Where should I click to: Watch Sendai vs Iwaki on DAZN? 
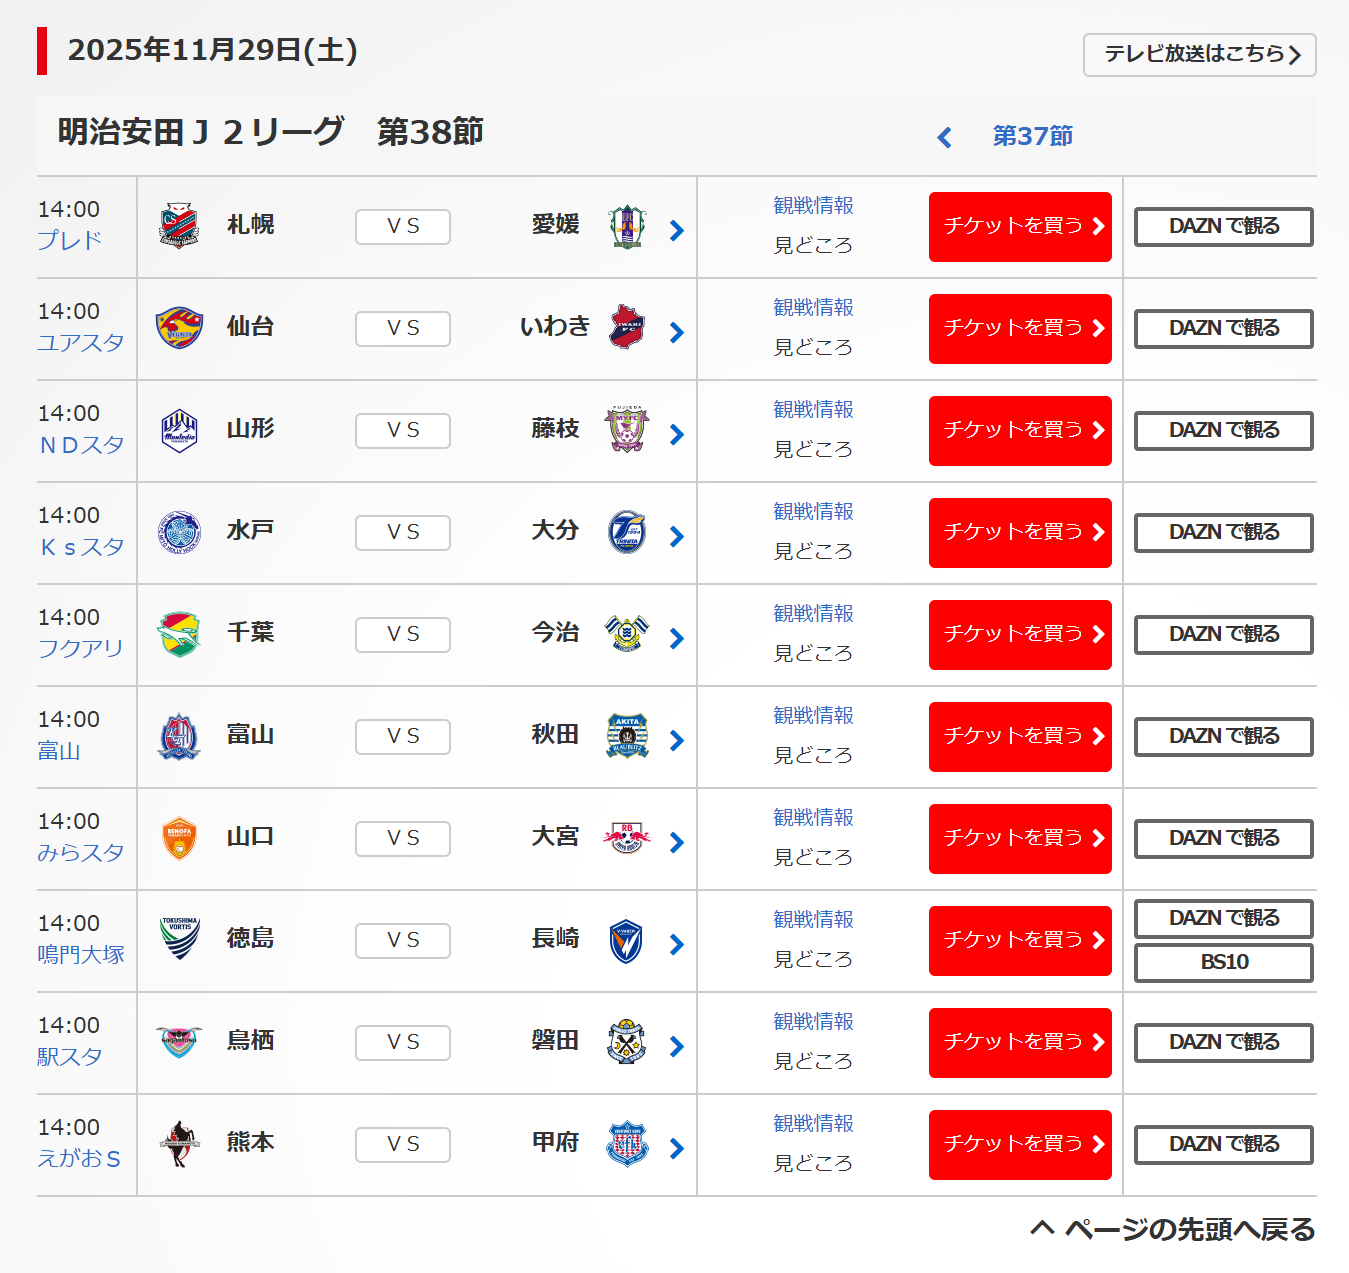tap(1223, 328)
